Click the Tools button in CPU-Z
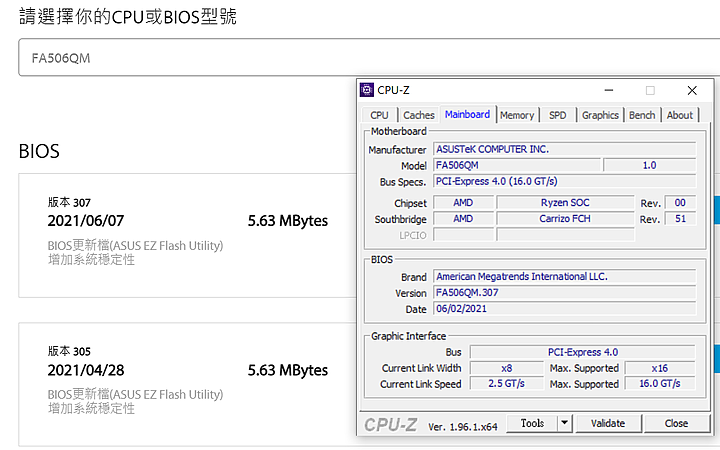Viewport: 720px width, 450px height. pos(532,423)
